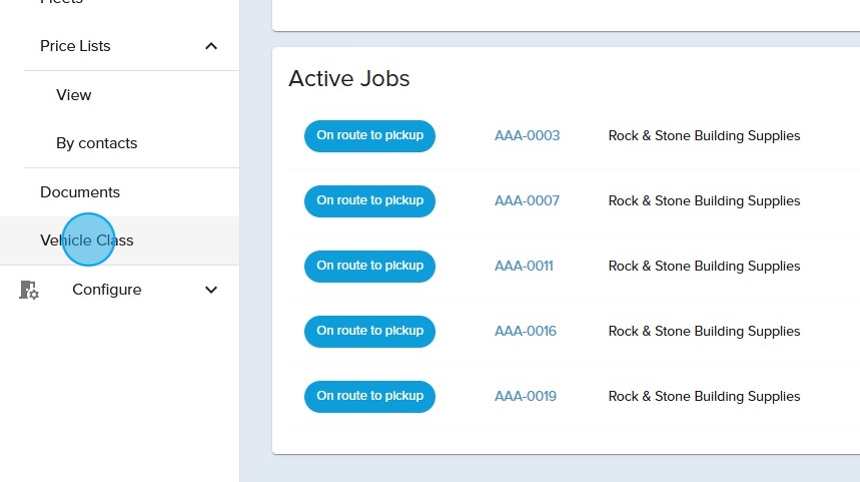860x482 pixels.
Task: Go to Documents in the sidebar
Action: point(80,192)
